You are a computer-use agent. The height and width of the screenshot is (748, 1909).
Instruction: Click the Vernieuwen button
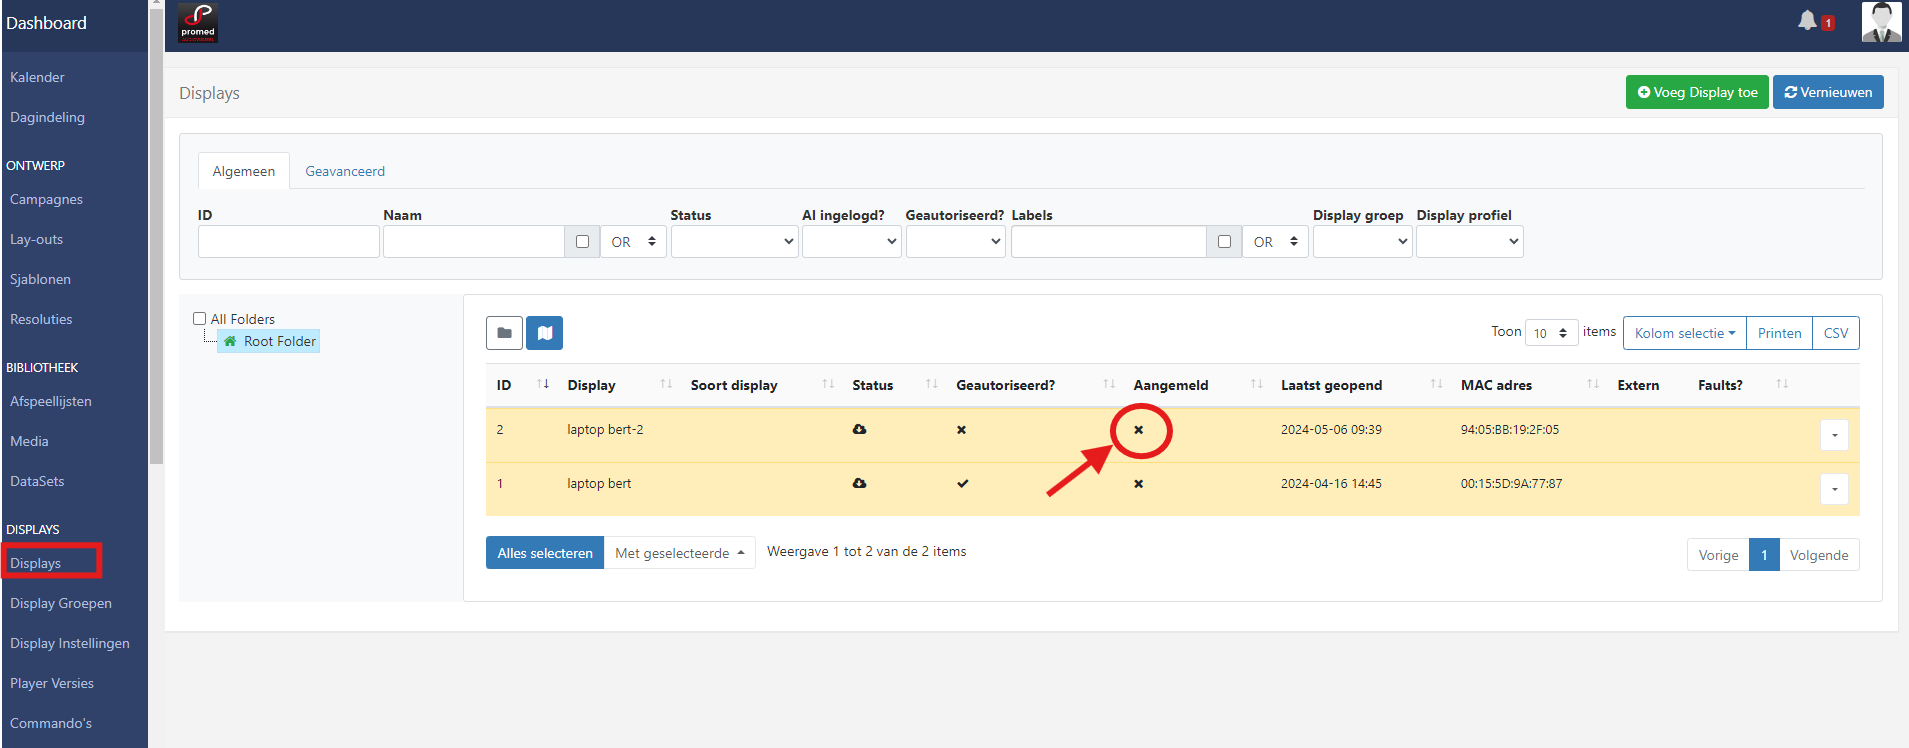1828,92
